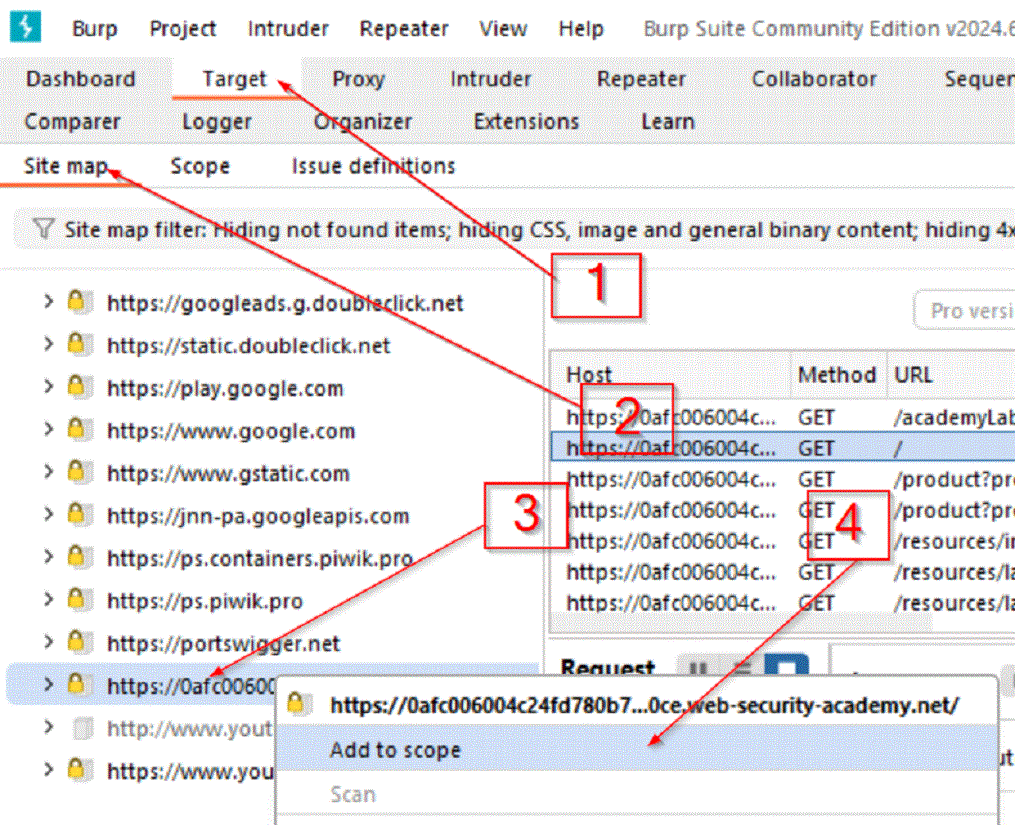Switch to the Proxy tab

click(357, 78)
